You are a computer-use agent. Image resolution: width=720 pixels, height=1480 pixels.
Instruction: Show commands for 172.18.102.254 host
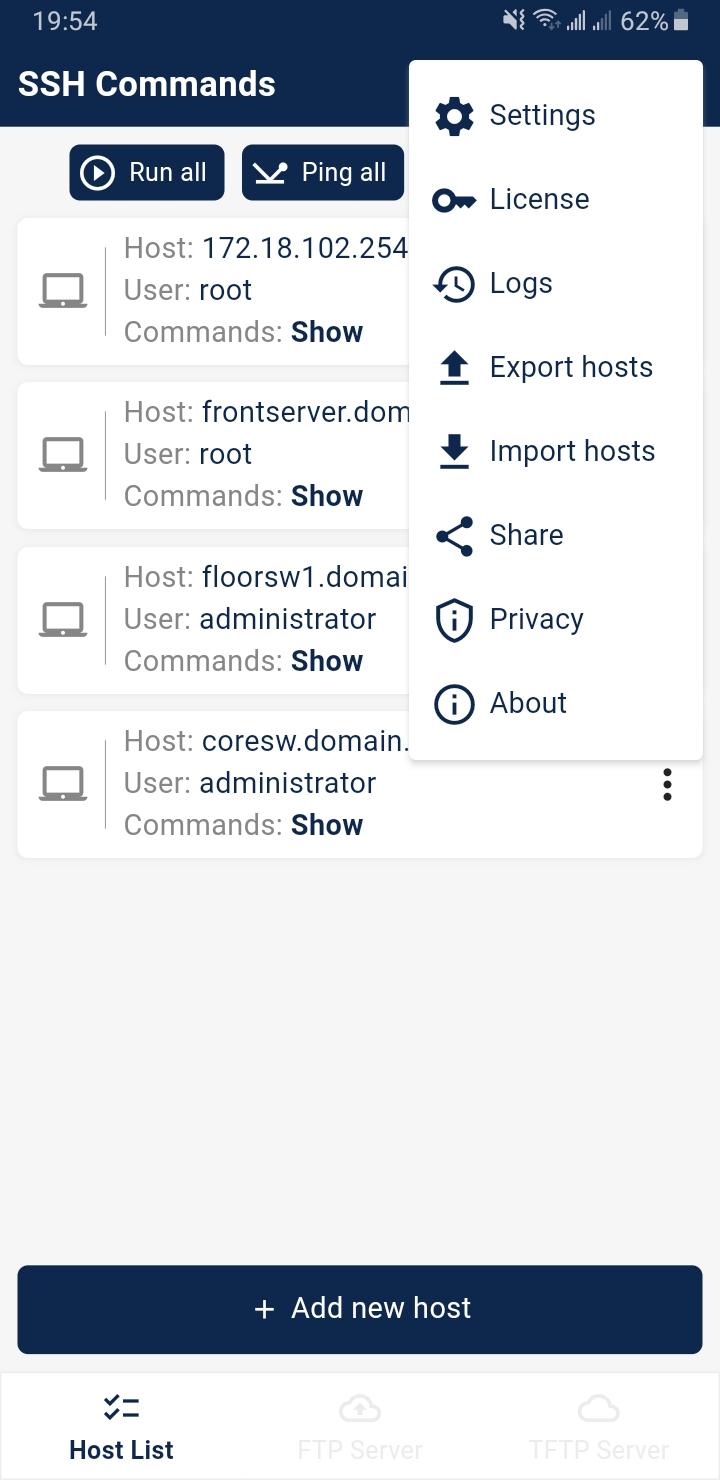click(327, 332)
